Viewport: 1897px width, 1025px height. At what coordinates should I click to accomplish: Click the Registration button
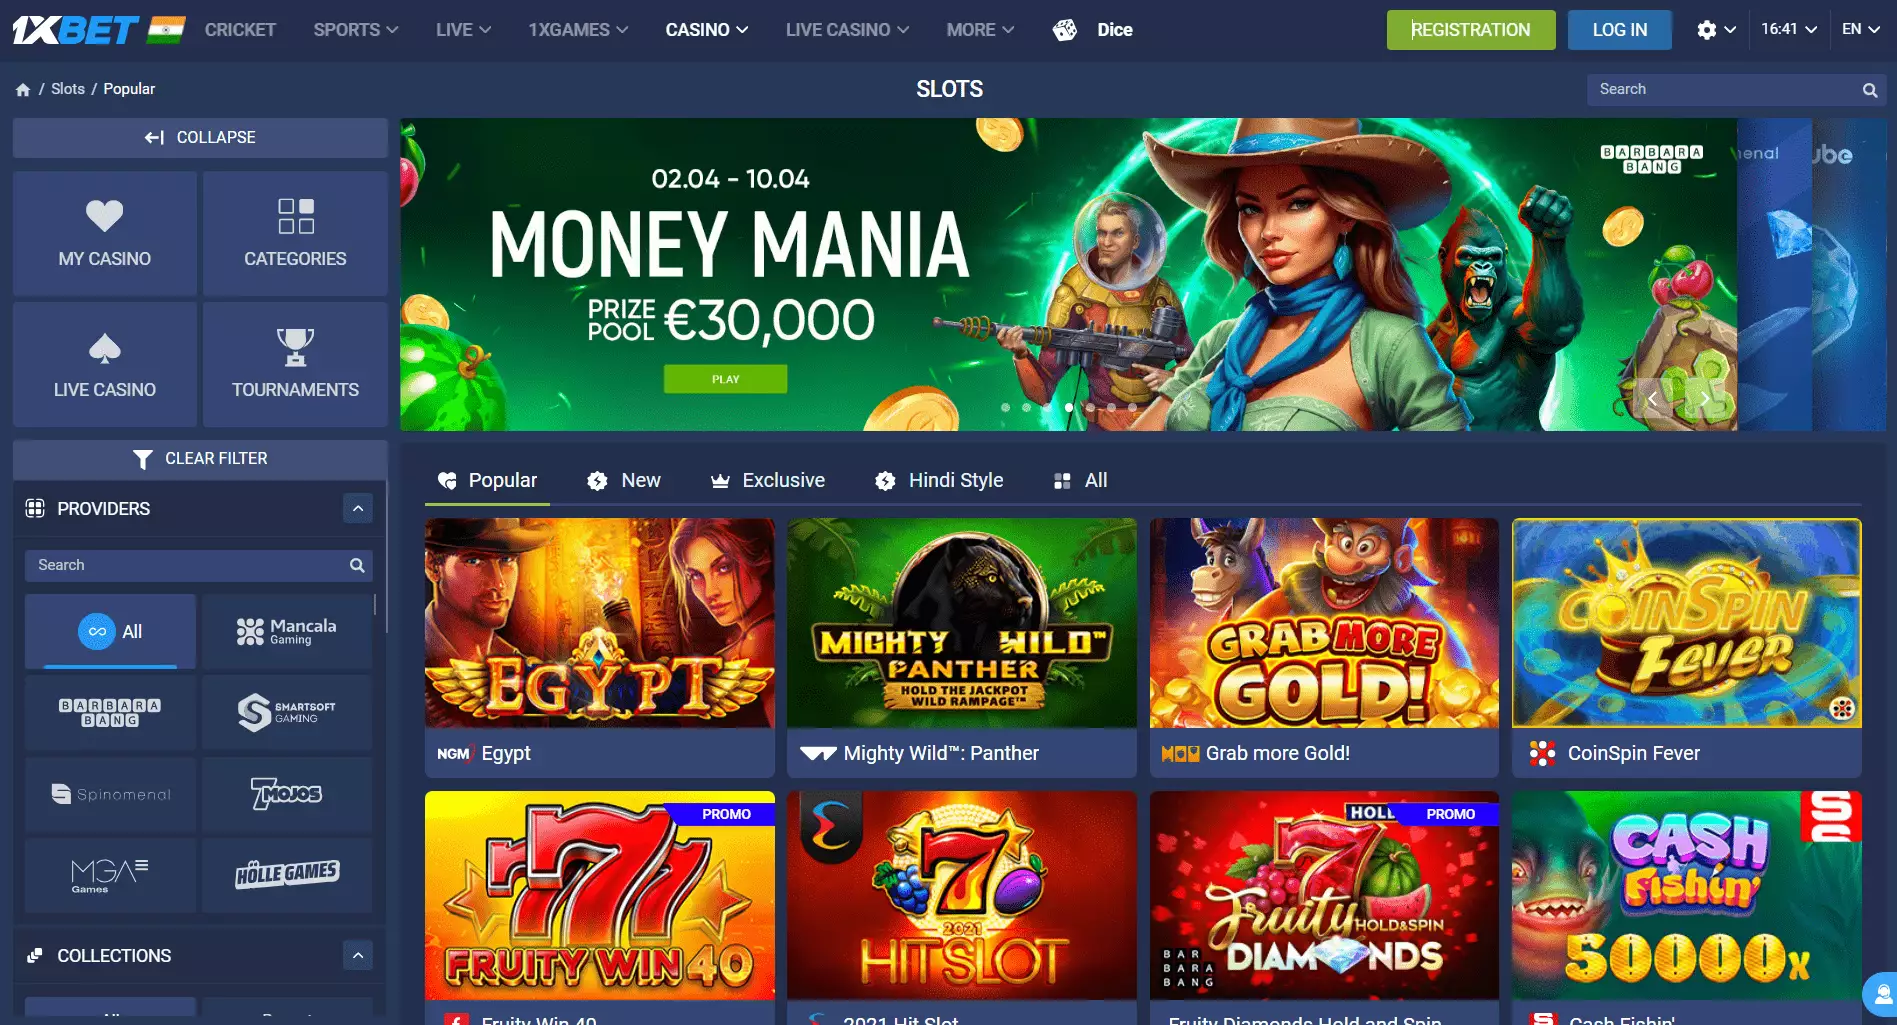(1471, 30)
